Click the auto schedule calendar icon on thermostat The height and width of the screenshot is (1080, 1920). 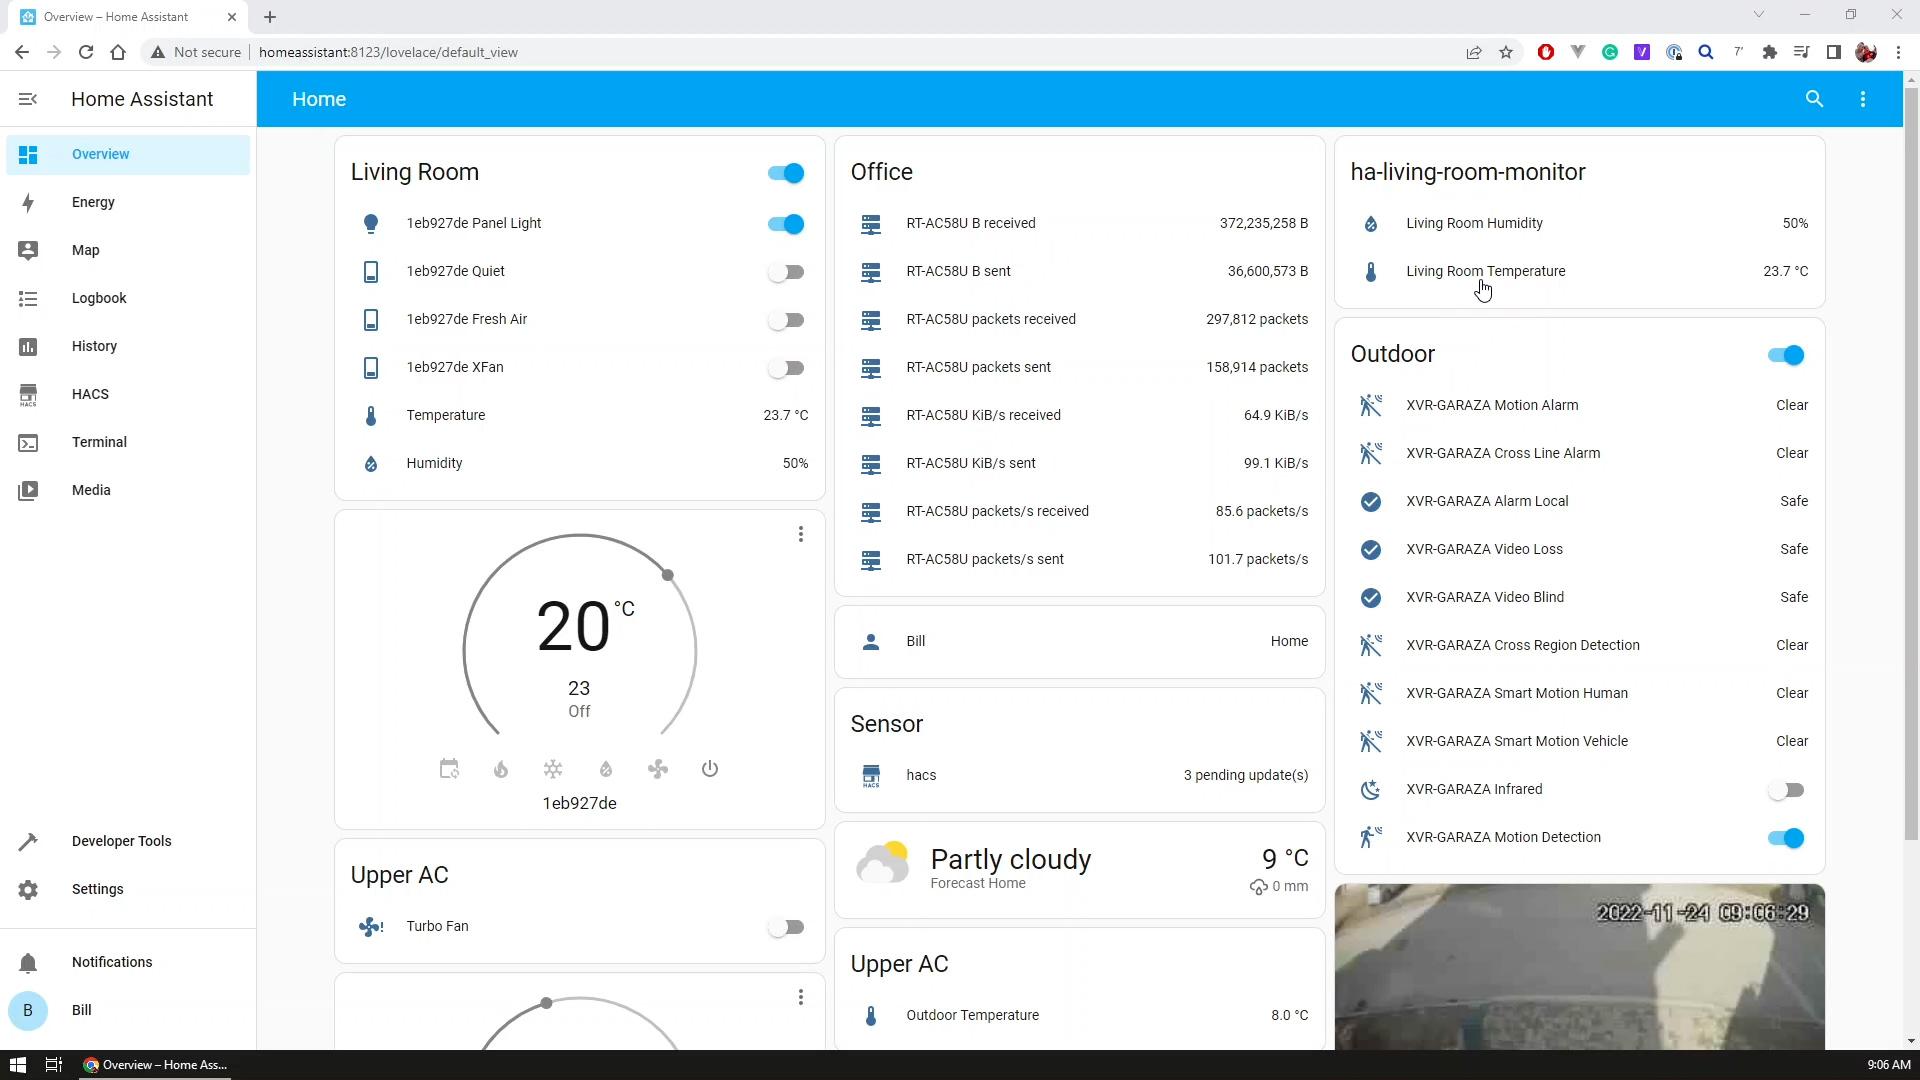(x=449, y=769)
